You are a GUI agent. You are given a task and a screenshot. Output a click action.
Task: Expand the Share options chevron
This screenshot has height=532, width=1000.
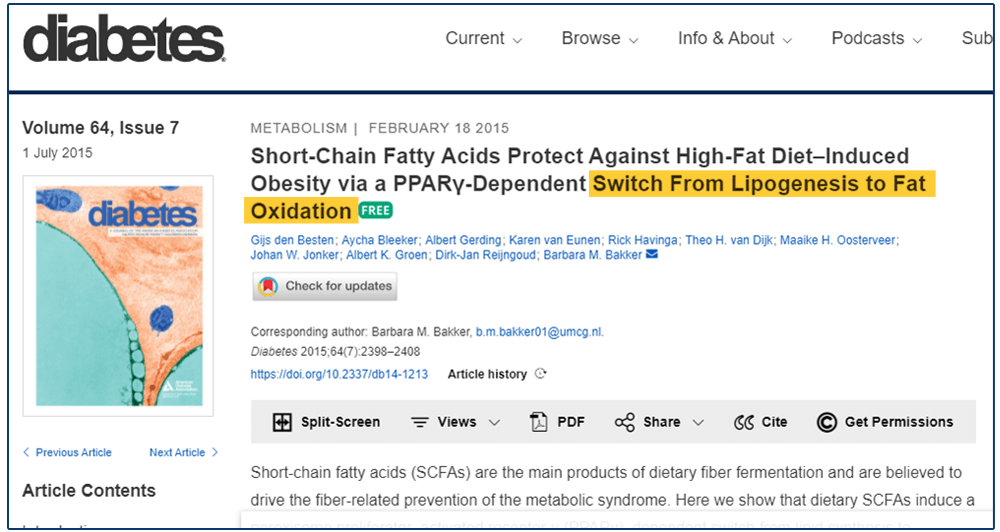pyautogui.click(x=698, y=422)
